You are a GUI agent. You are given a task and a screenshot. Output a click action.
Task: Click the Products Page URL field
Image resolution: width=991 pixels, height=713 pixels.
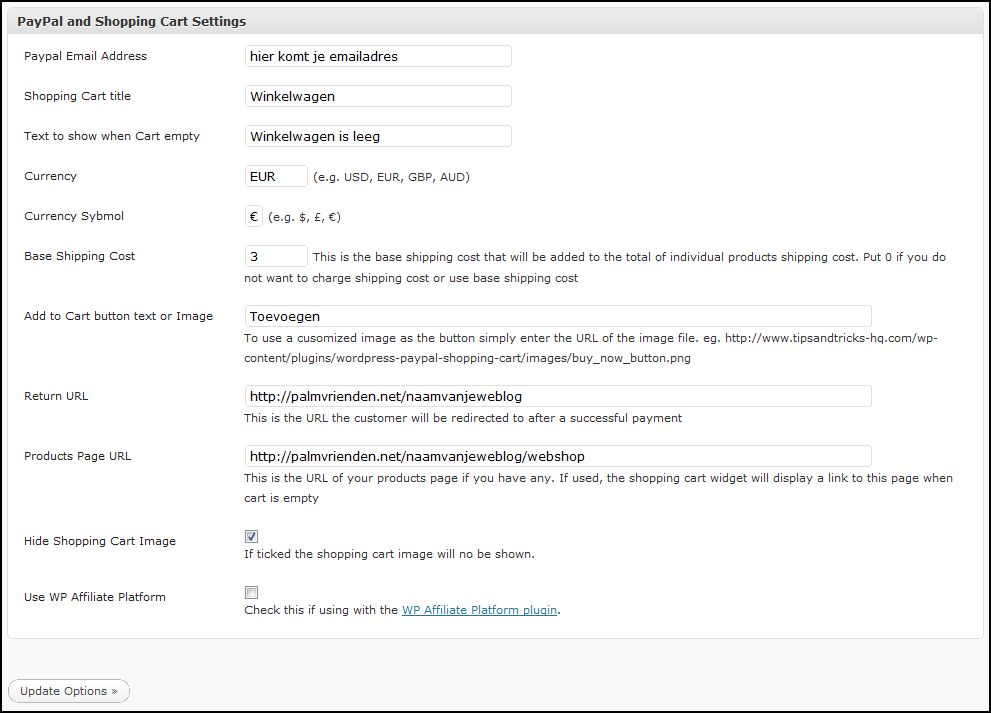point(558,456)
